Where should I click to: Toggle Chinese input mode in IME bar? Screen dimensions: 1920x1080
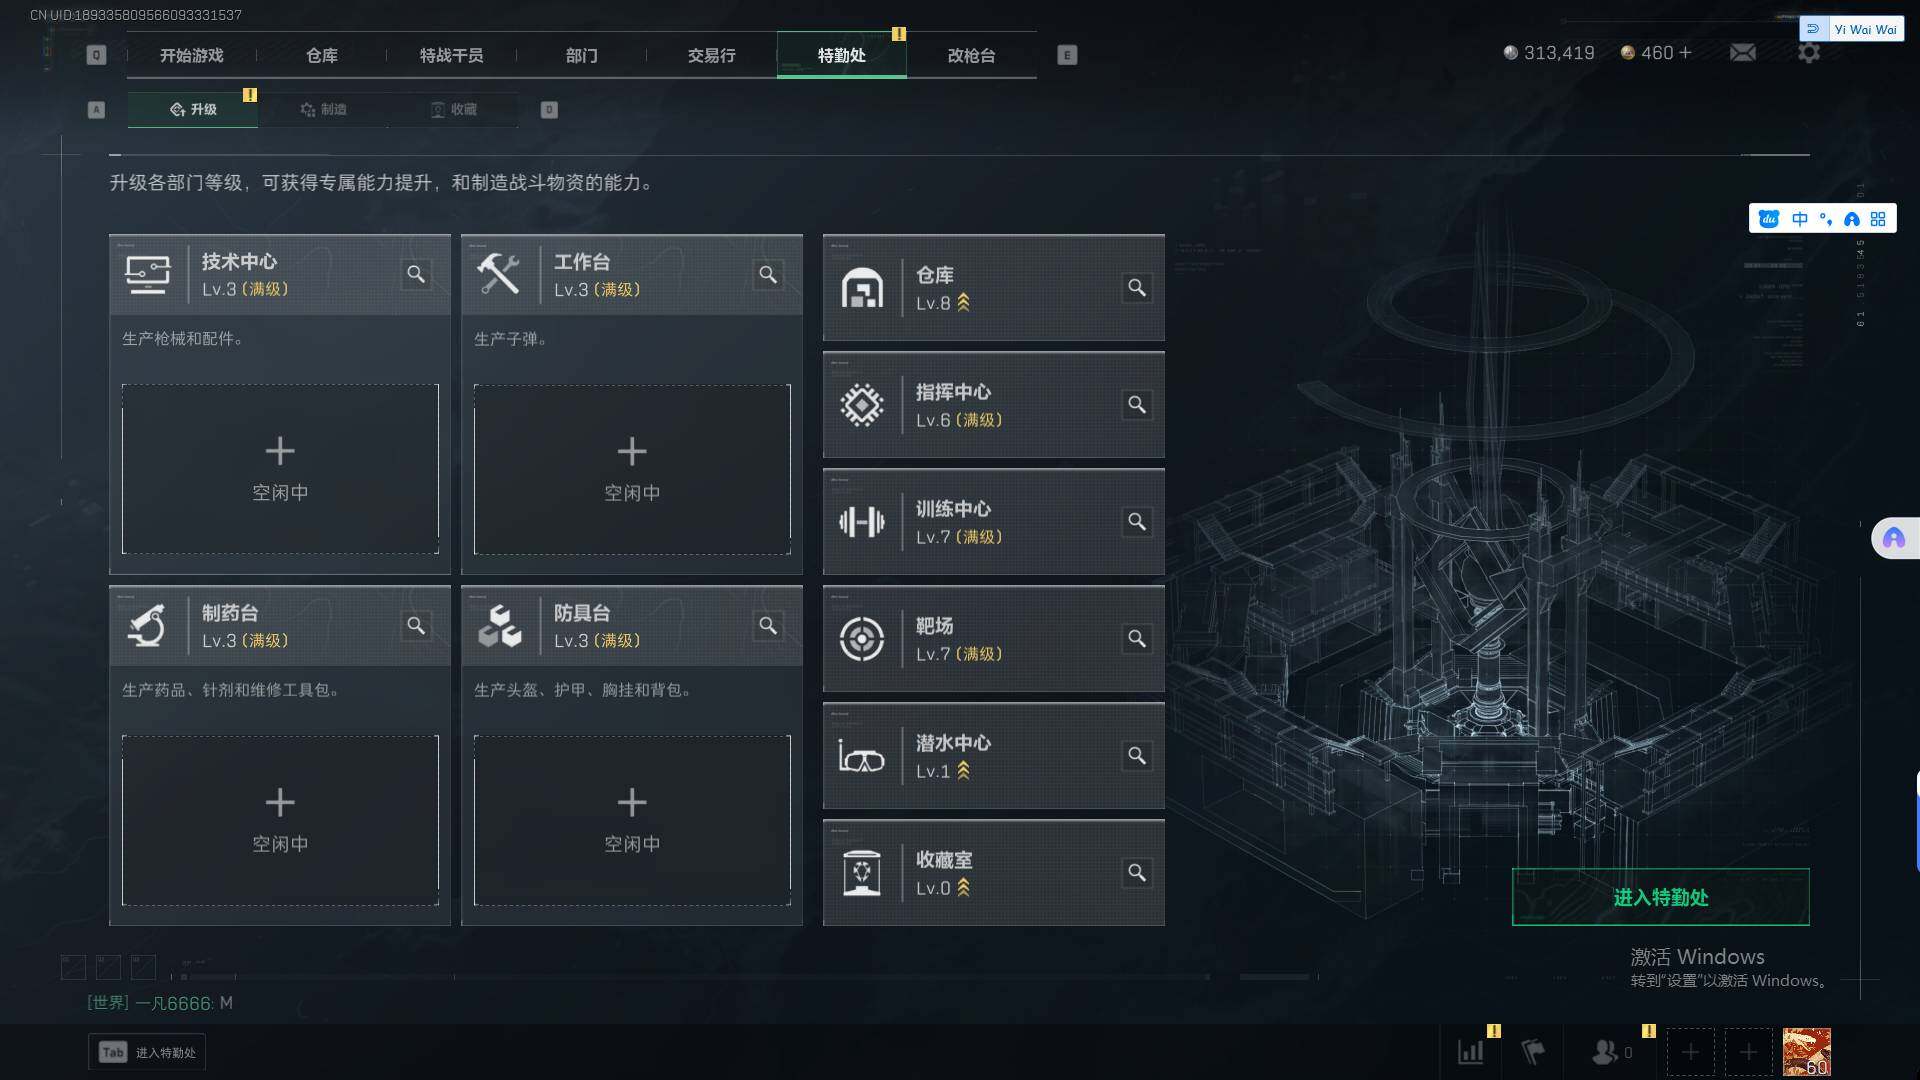point(1800,219)
